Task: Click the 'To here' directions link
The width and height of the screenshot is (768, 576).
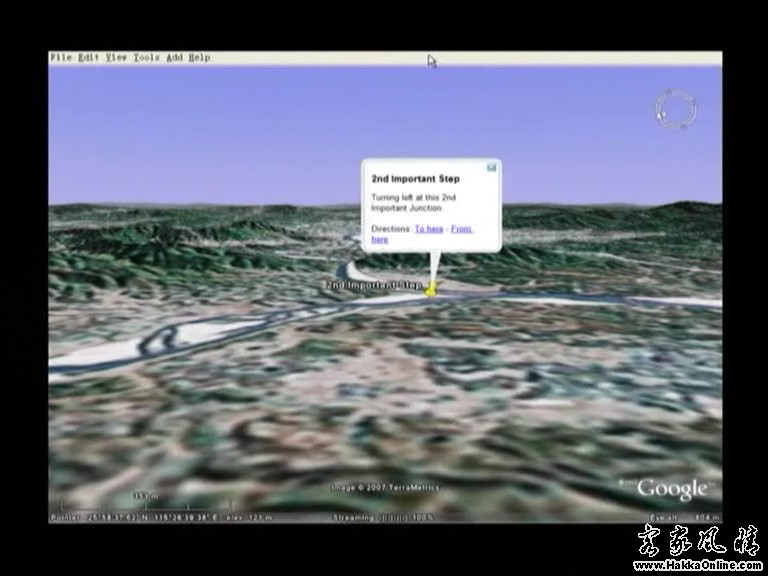Action: [x=429, y=229]
